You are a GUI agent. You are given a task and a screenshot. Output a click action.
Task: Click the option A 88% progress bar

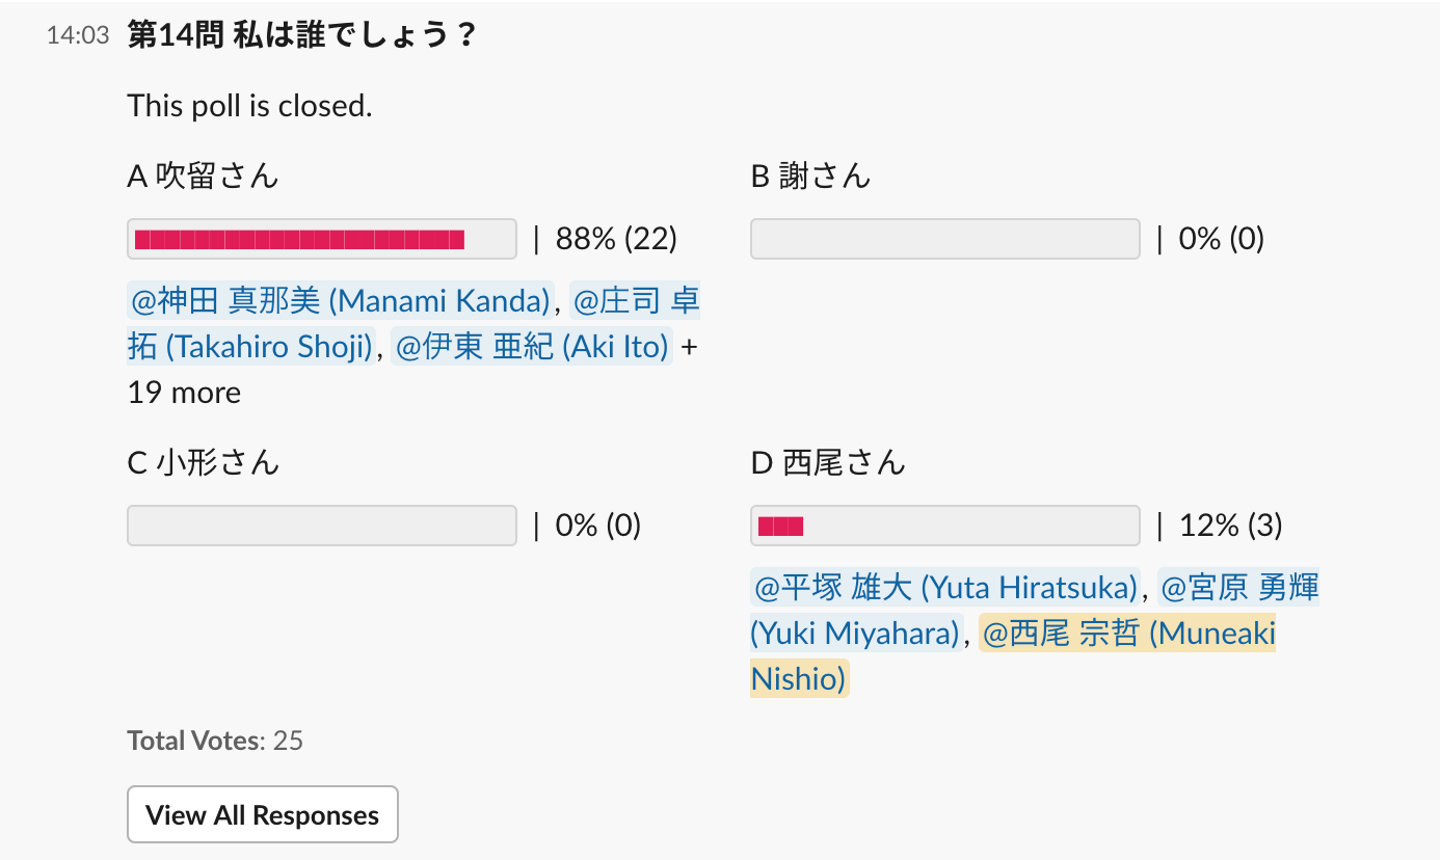click(321, 239)
